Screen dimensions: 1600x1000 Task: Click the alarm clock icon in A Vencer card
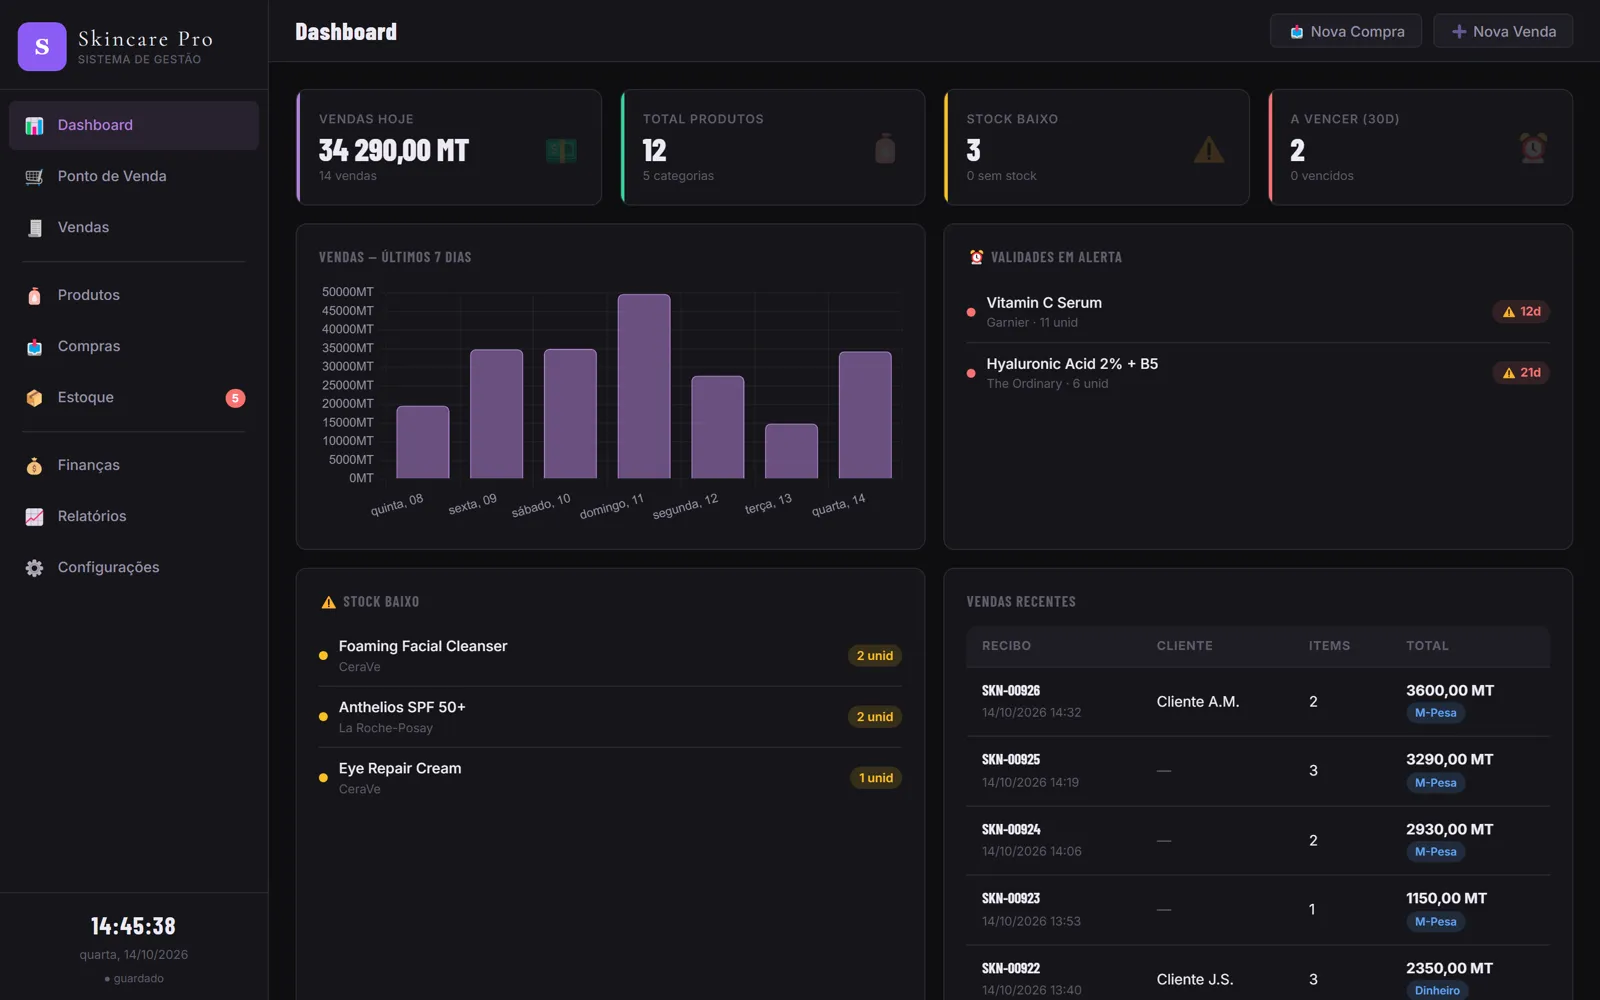pyautogui.click(x=1533, y=149)
